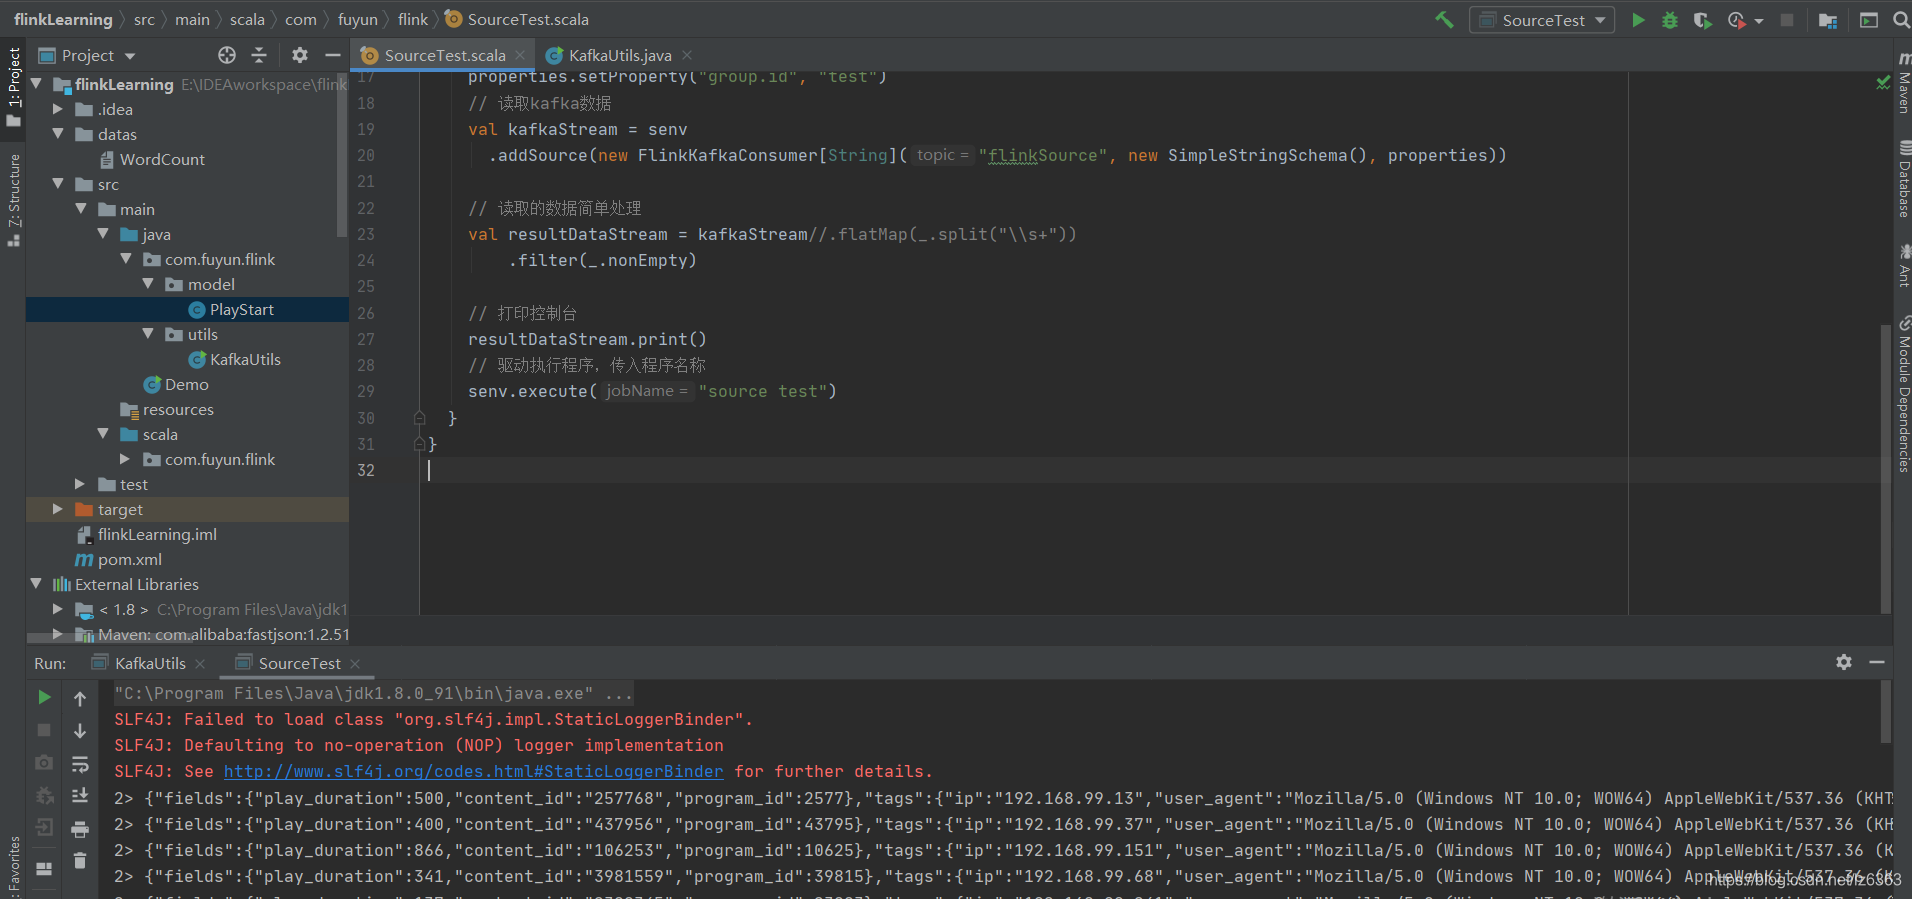Screen dimensions: 1912x899
Task: Minimize the Run panel with minus icon
Action: (1877, 662)
